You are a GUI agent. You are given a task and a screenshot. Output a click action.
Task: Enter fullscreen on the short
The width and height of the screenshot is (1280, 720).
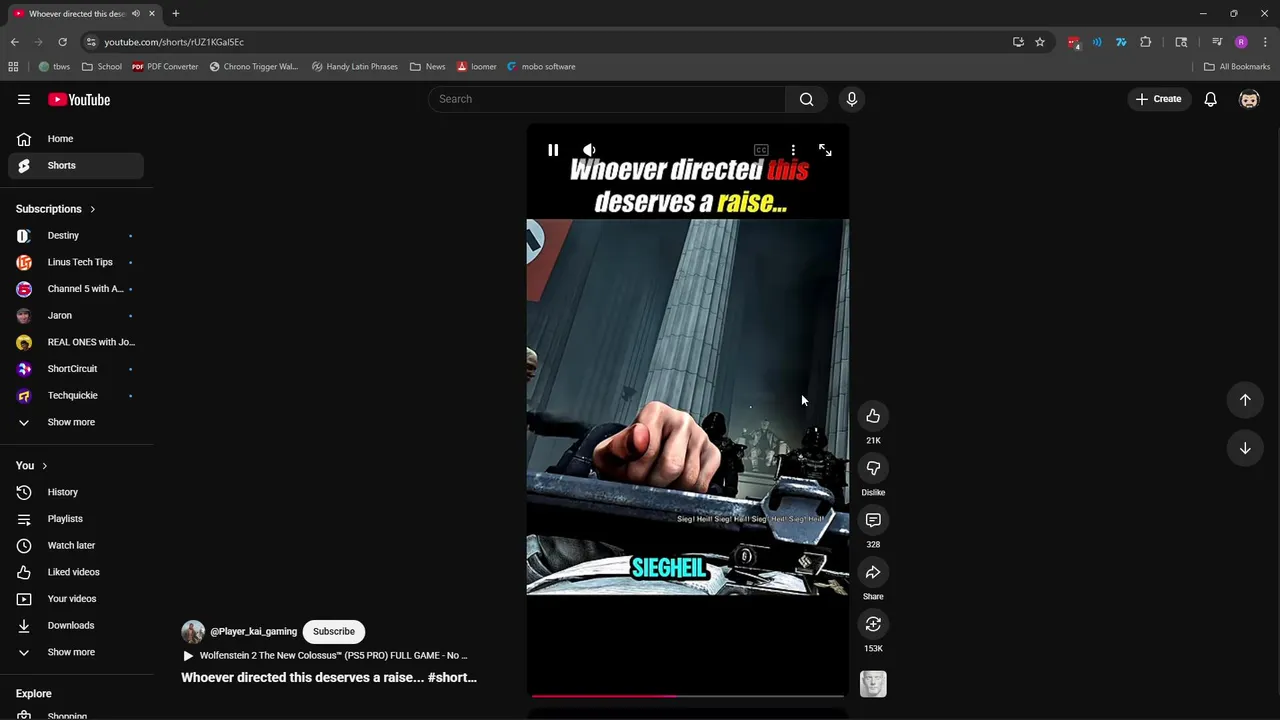pyautogui.click(x=825, y=150)
